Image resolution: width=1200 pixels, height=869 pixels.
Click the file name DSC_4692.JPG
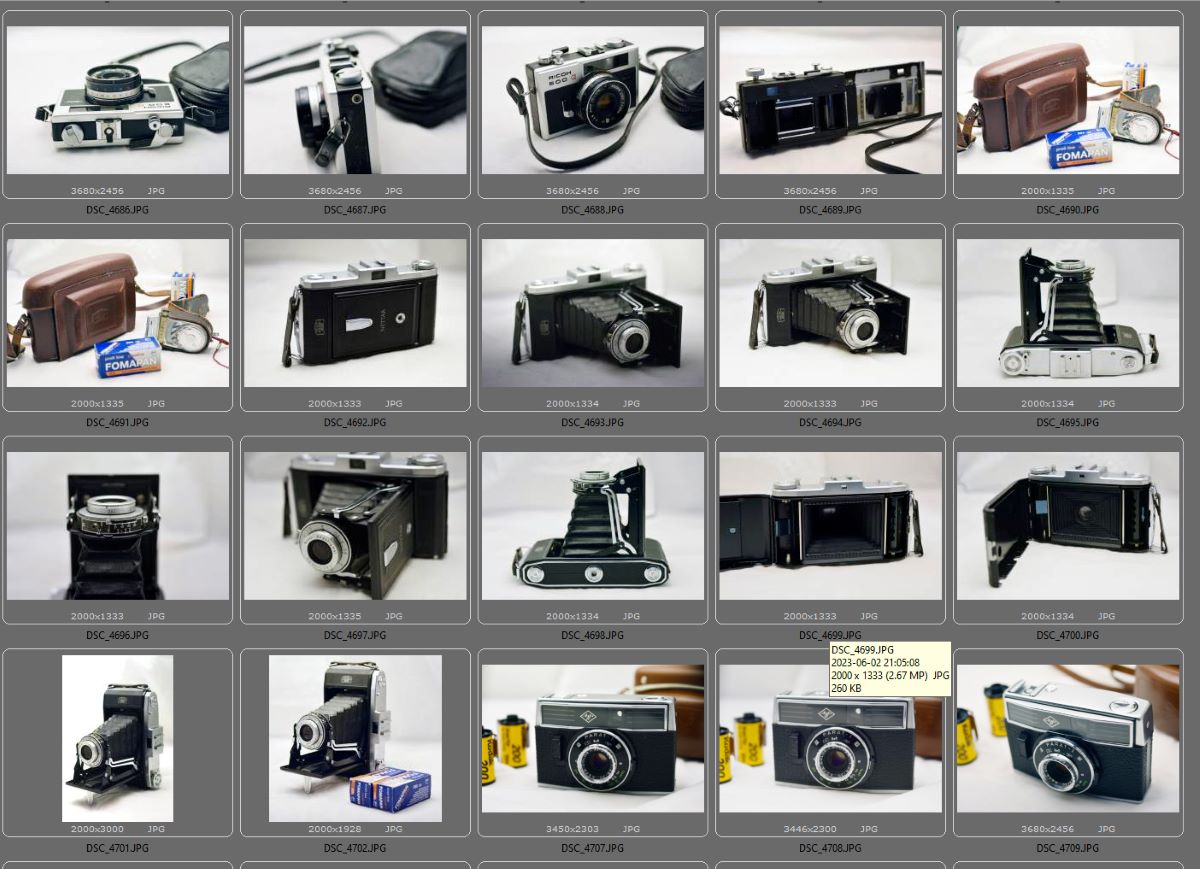[x=355, y=423]
